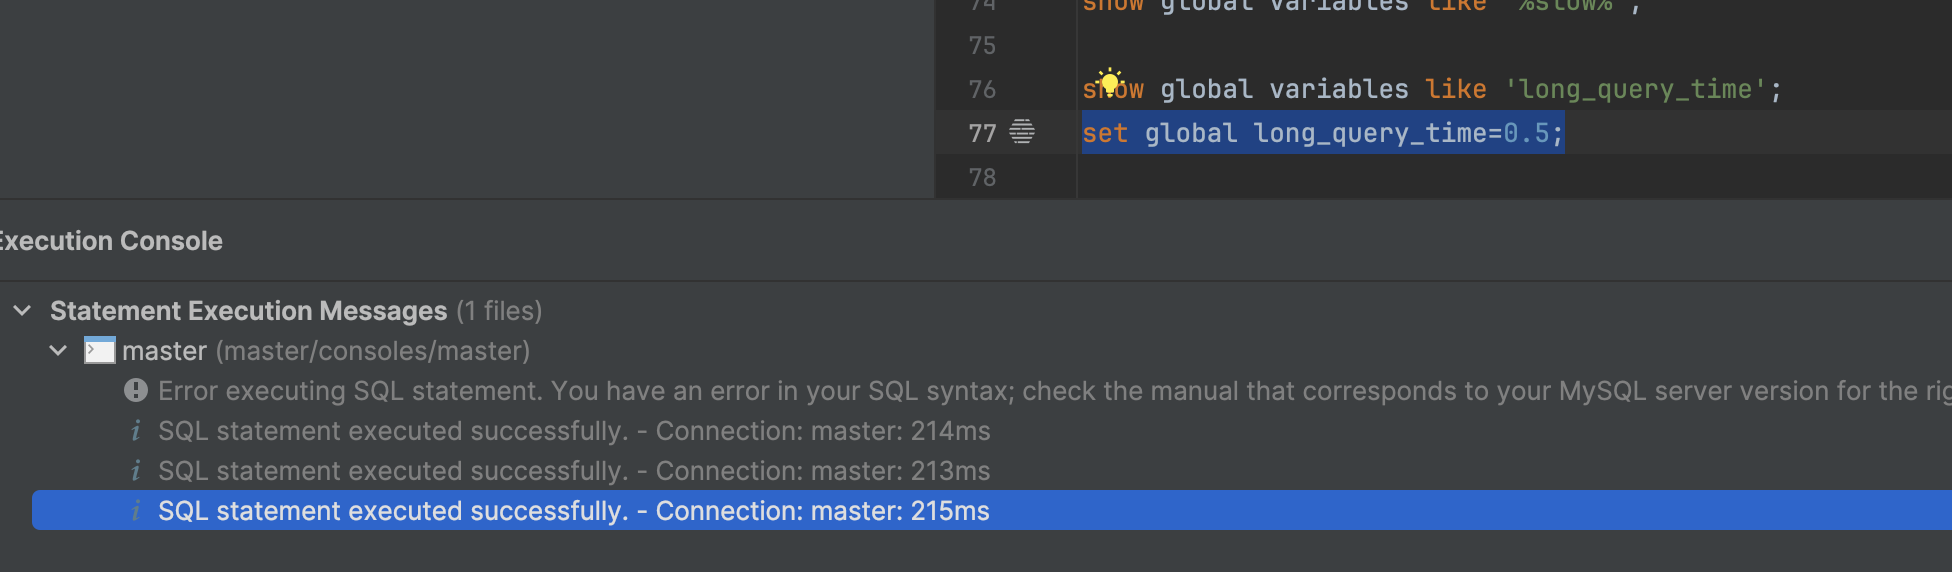1952x572 pixels.
Task: Click the light bulb intention icon on line 76
Action: (x=1109, y=81)
